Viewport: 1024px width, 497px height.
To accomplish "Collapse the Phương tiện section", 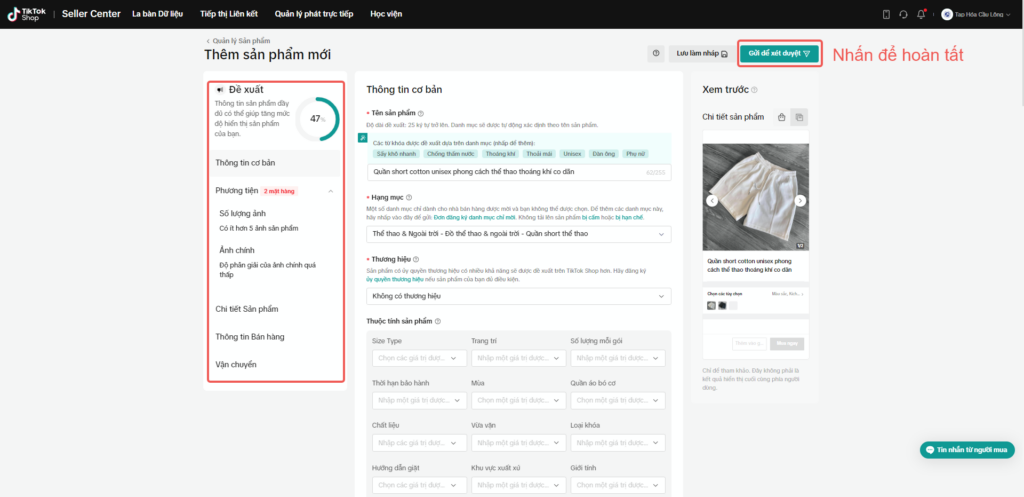I will click(330, 191).
